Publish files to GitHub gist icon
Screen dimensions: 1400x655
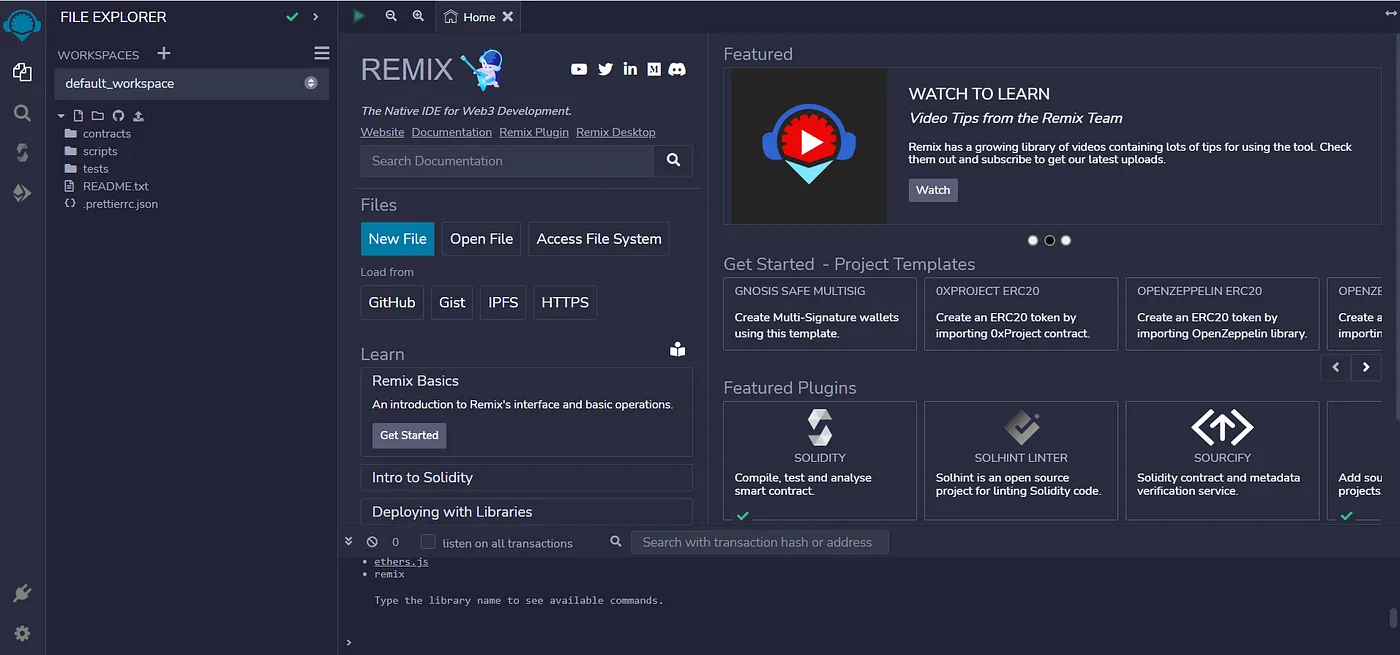[x=118, y=116]
